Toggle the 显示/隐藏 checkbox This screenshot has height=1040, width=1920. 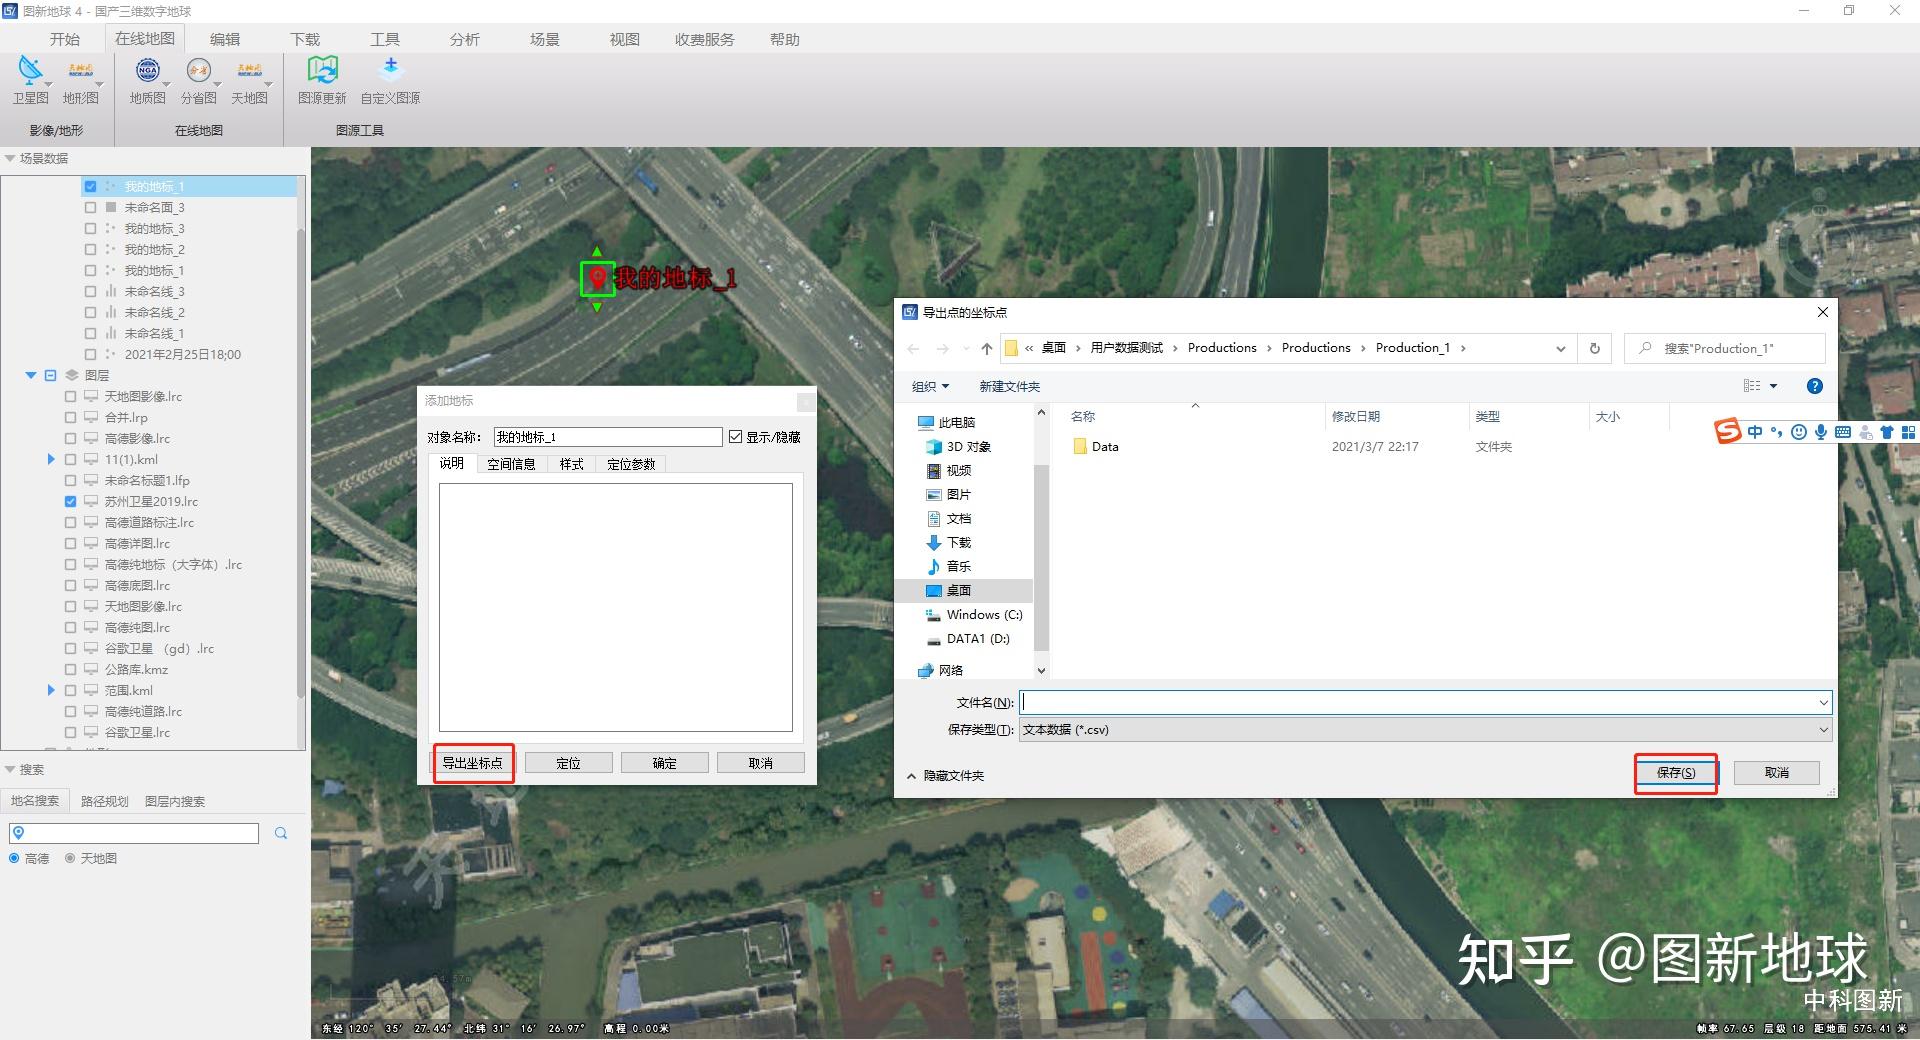(736, 437)
